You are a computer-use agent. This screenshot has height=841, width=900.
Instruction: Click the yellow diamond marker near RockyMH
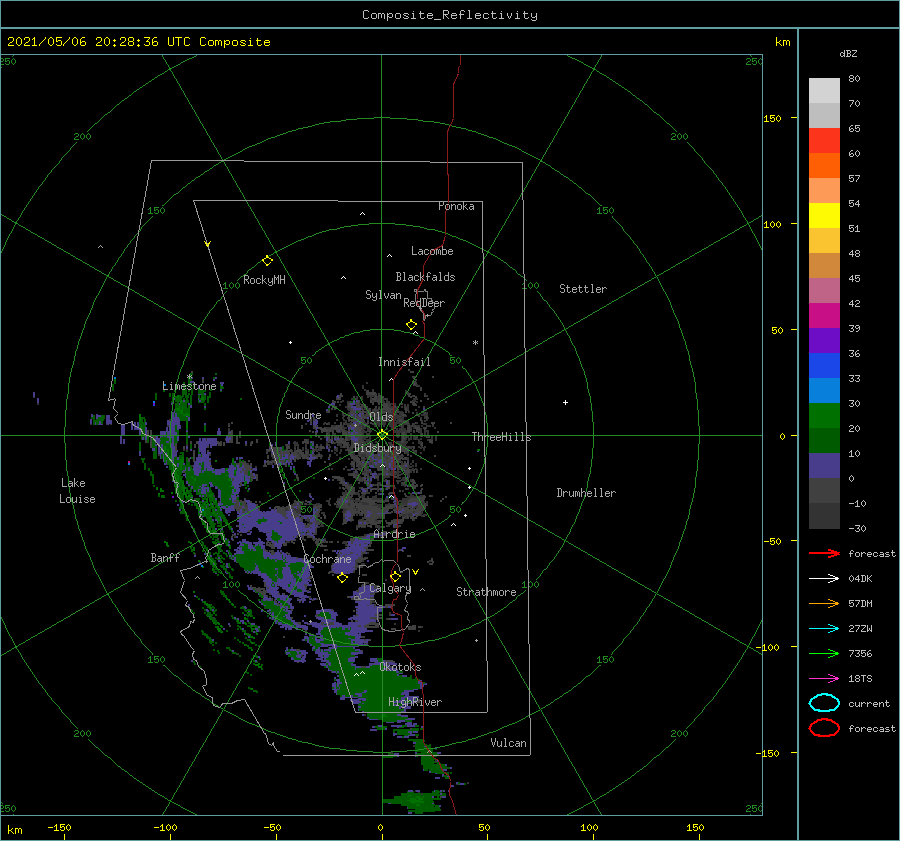267,261
